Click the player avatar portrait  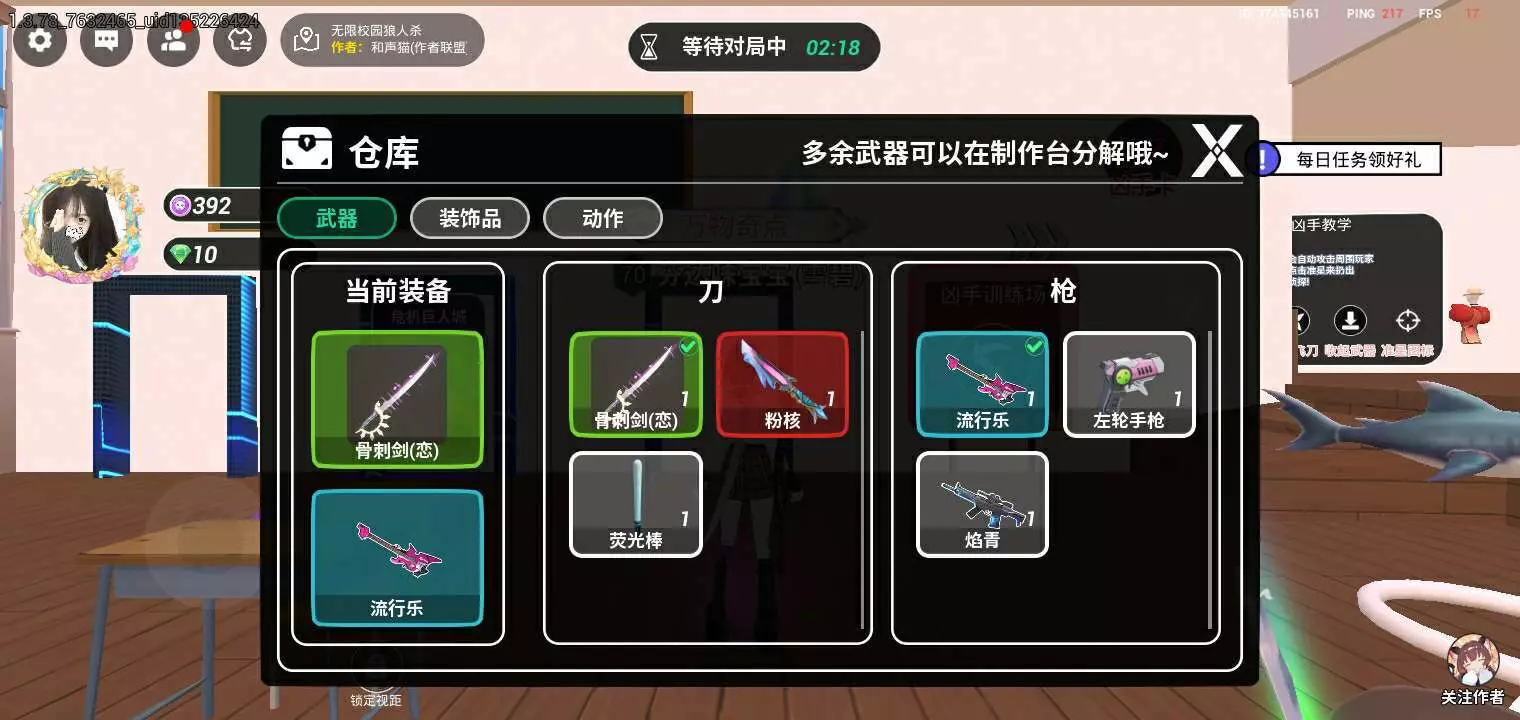[x=77, y=225]
